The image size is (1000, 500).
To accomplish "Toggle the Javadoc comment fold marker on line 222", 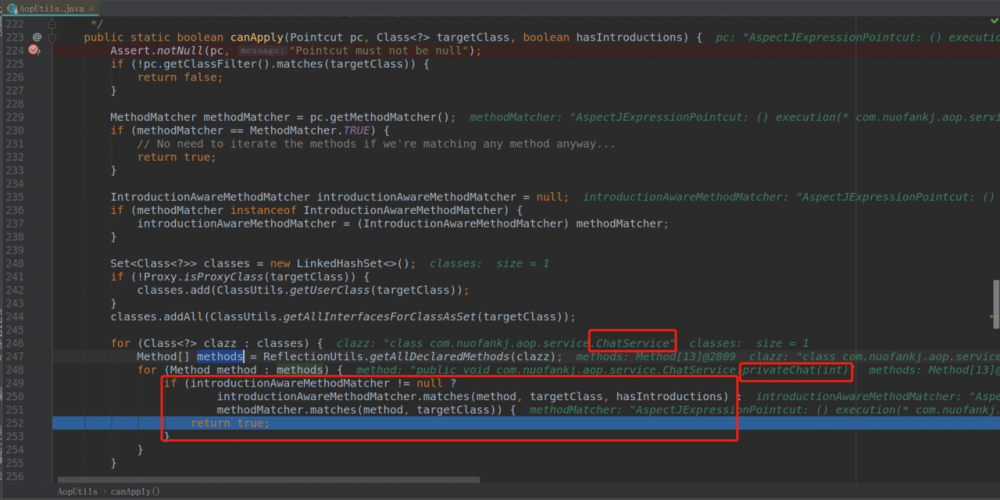I will [52, 24].
